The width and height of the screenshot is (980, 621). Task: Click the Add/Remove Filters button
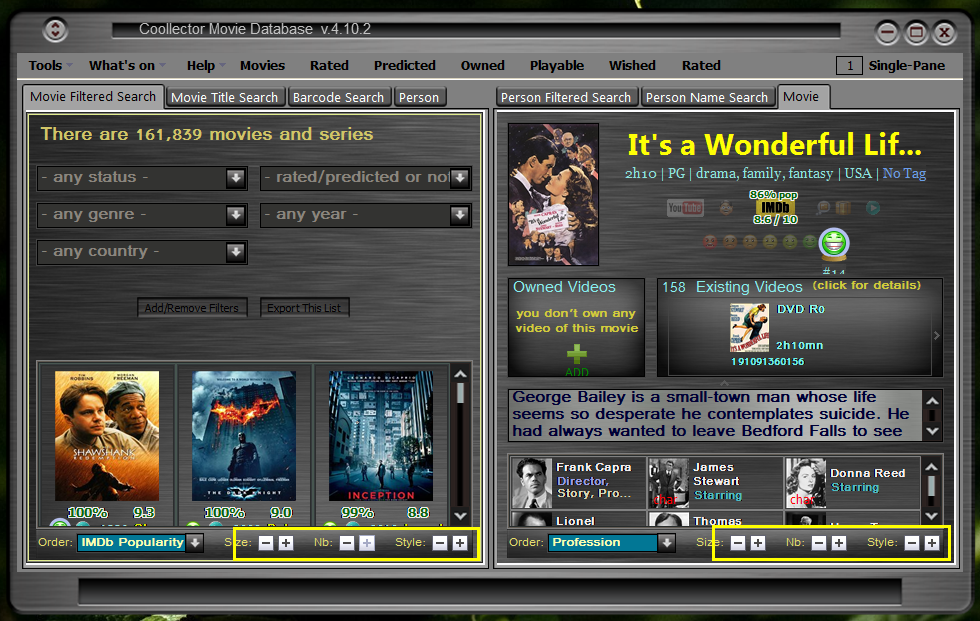[x=192, y=307]
